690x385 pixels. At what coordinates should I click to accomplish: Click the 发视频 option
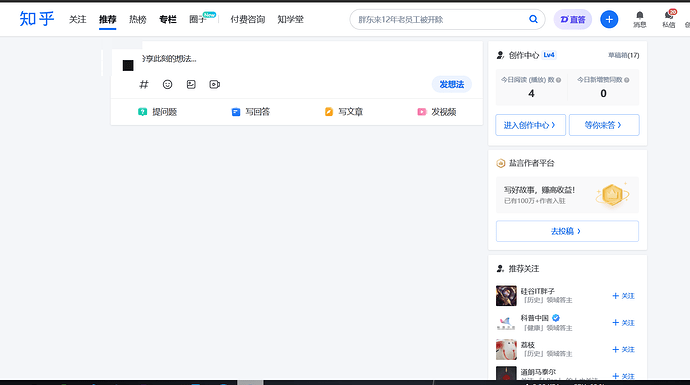tap(437, 112)
